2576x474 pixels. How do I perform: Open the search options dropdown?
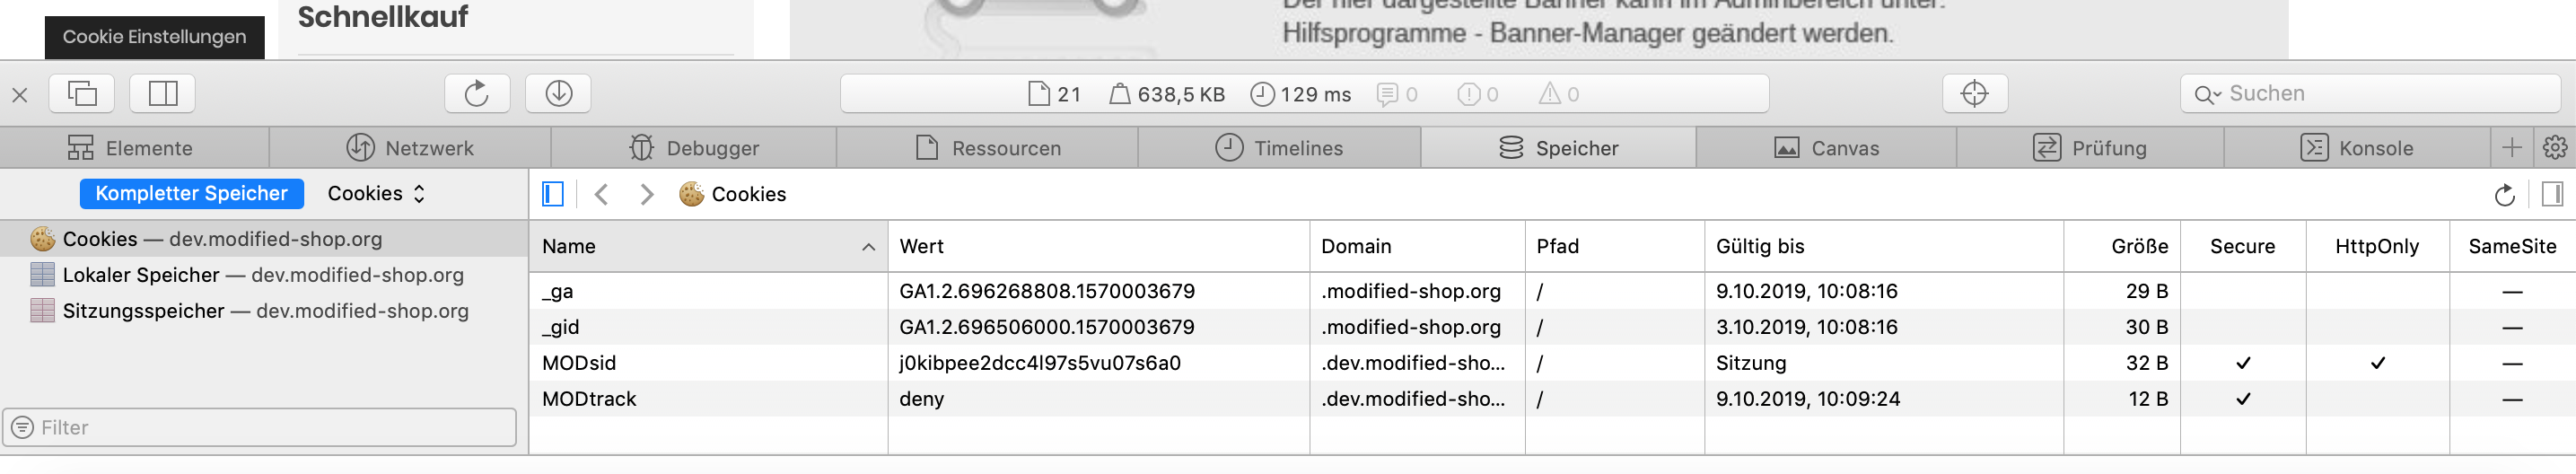[x=2207, y=95]
